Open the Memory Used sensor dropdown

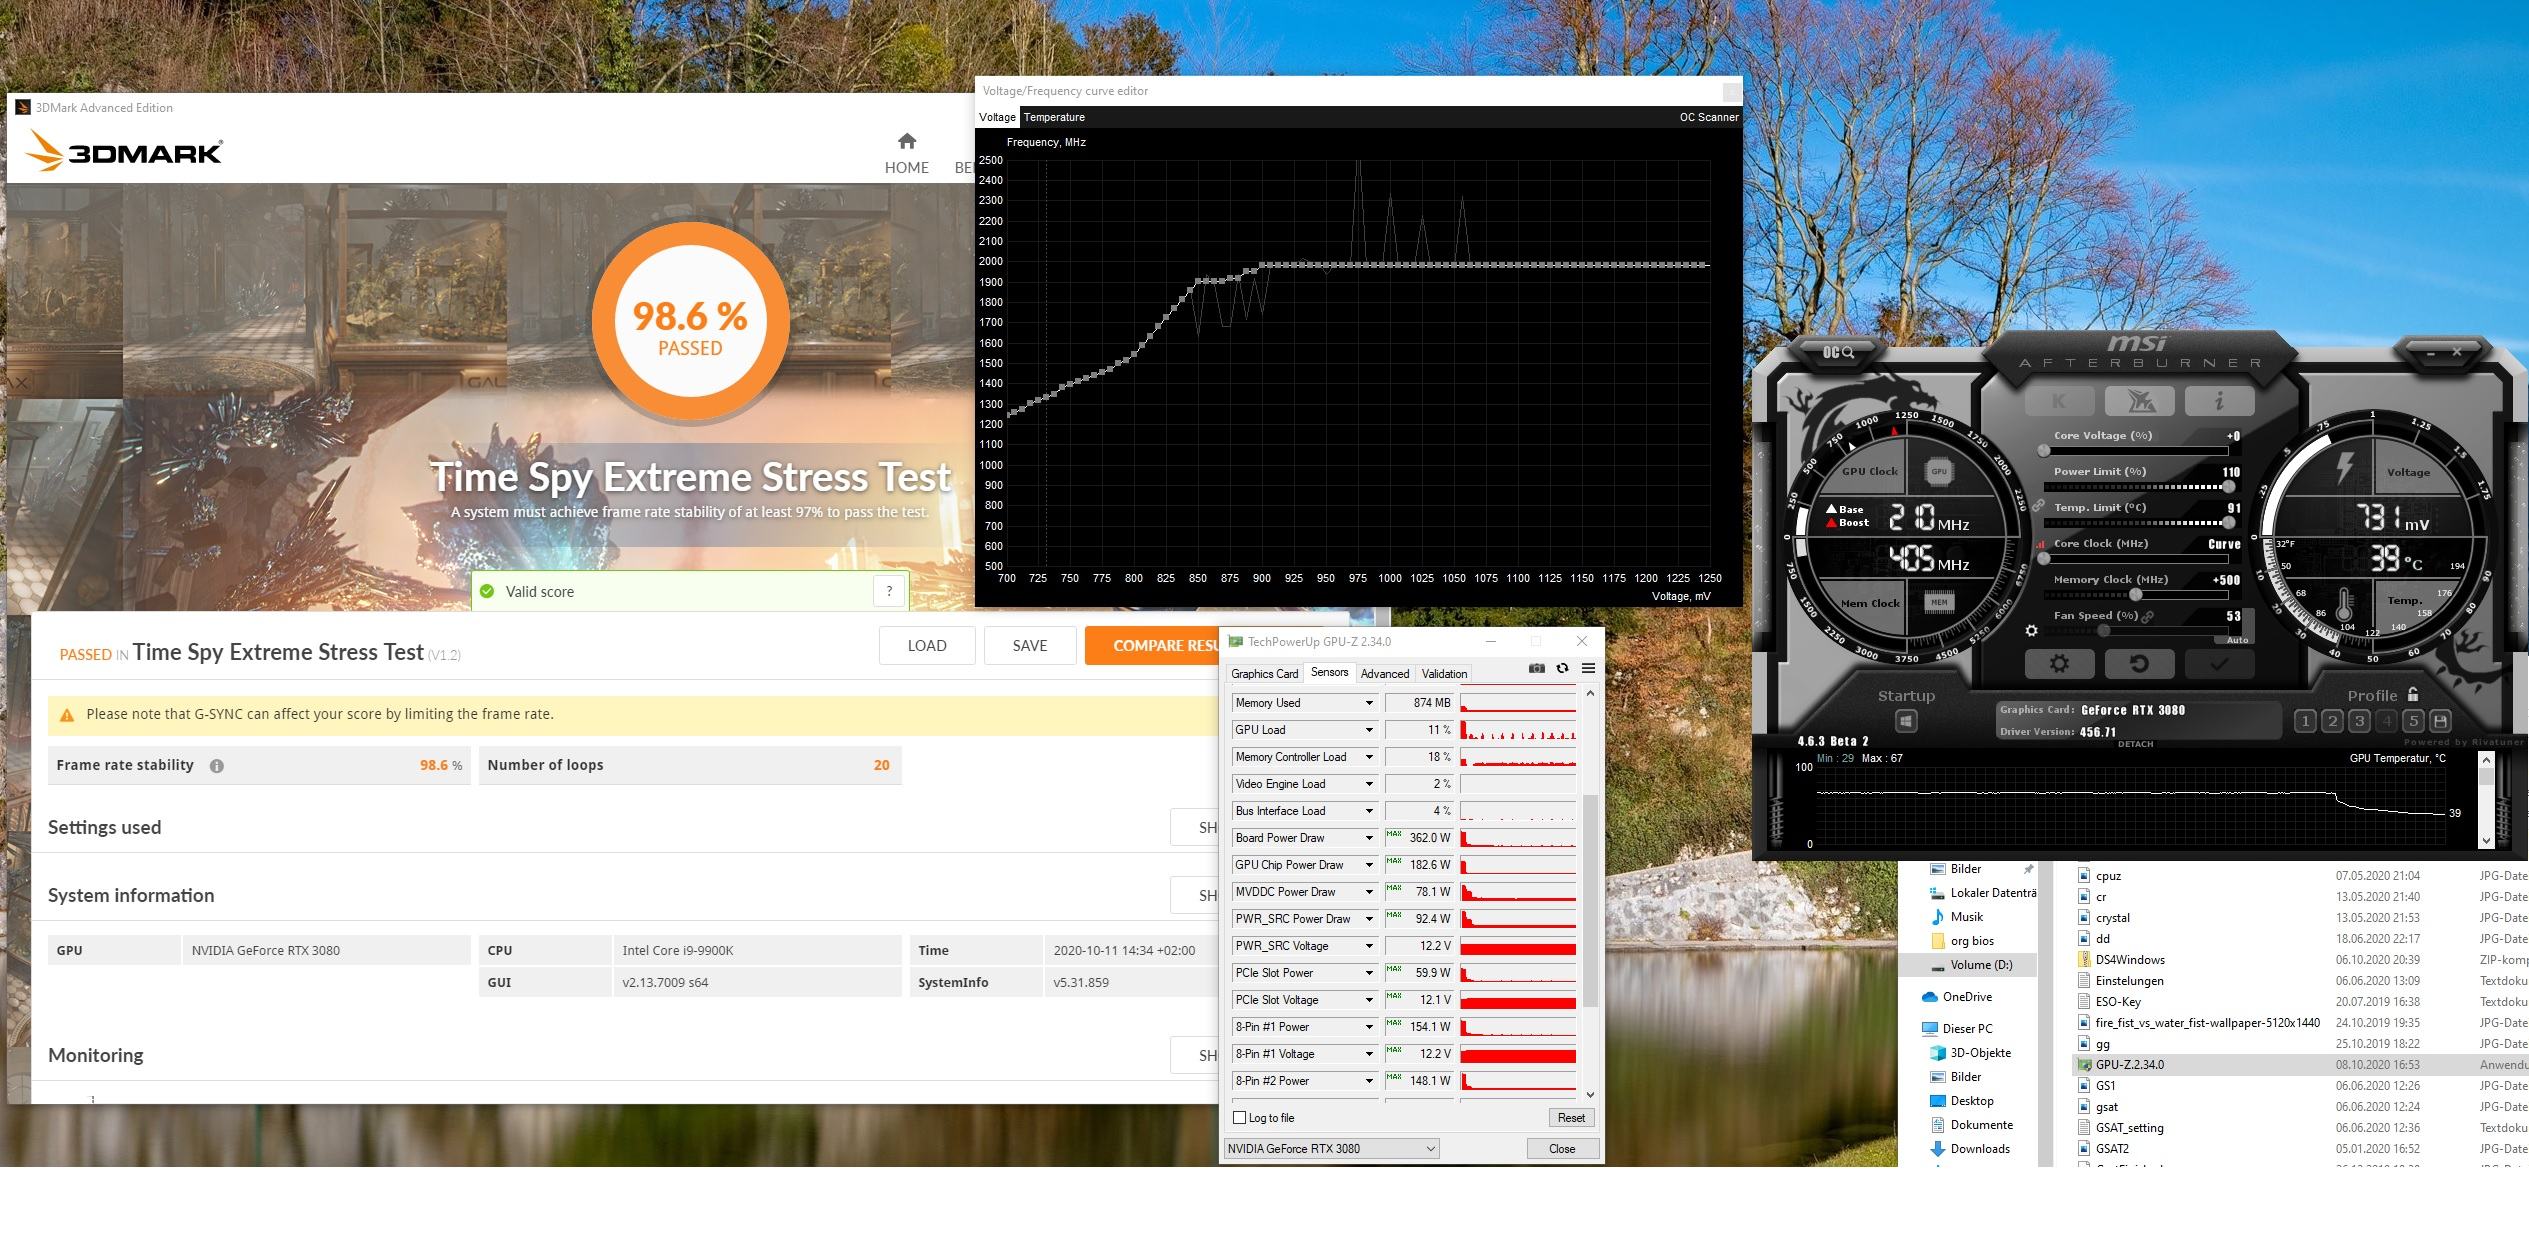pyautogui.click(x=1369, y=703)
